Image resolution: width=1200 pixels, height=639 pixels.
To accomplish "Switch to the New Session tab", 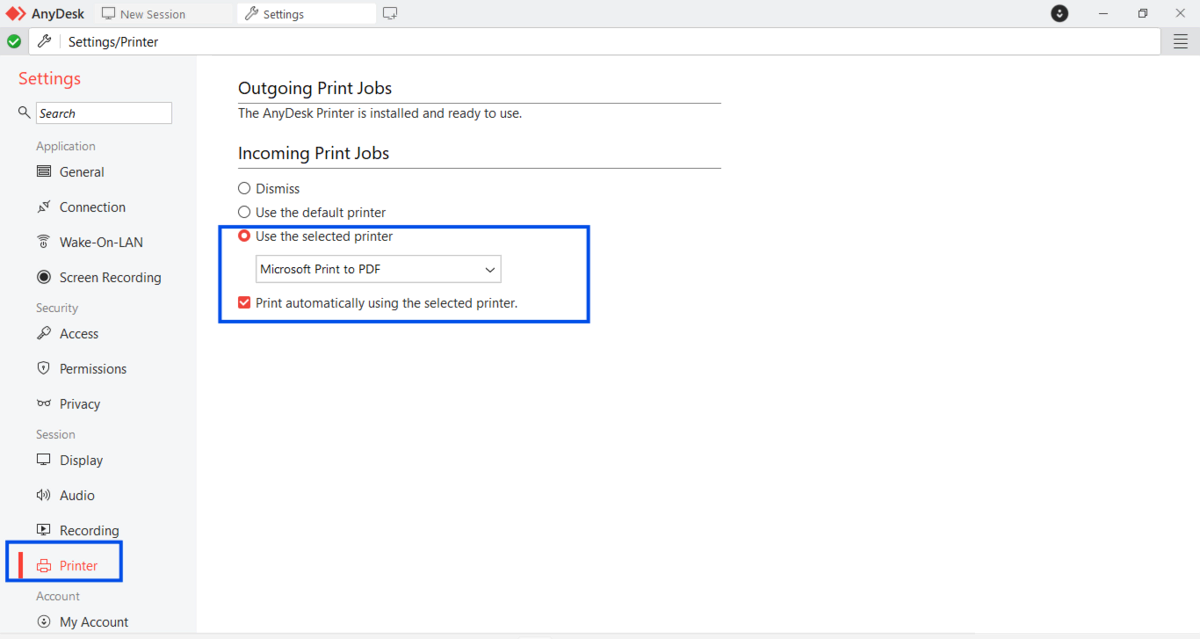I will [x=152, y=14].
